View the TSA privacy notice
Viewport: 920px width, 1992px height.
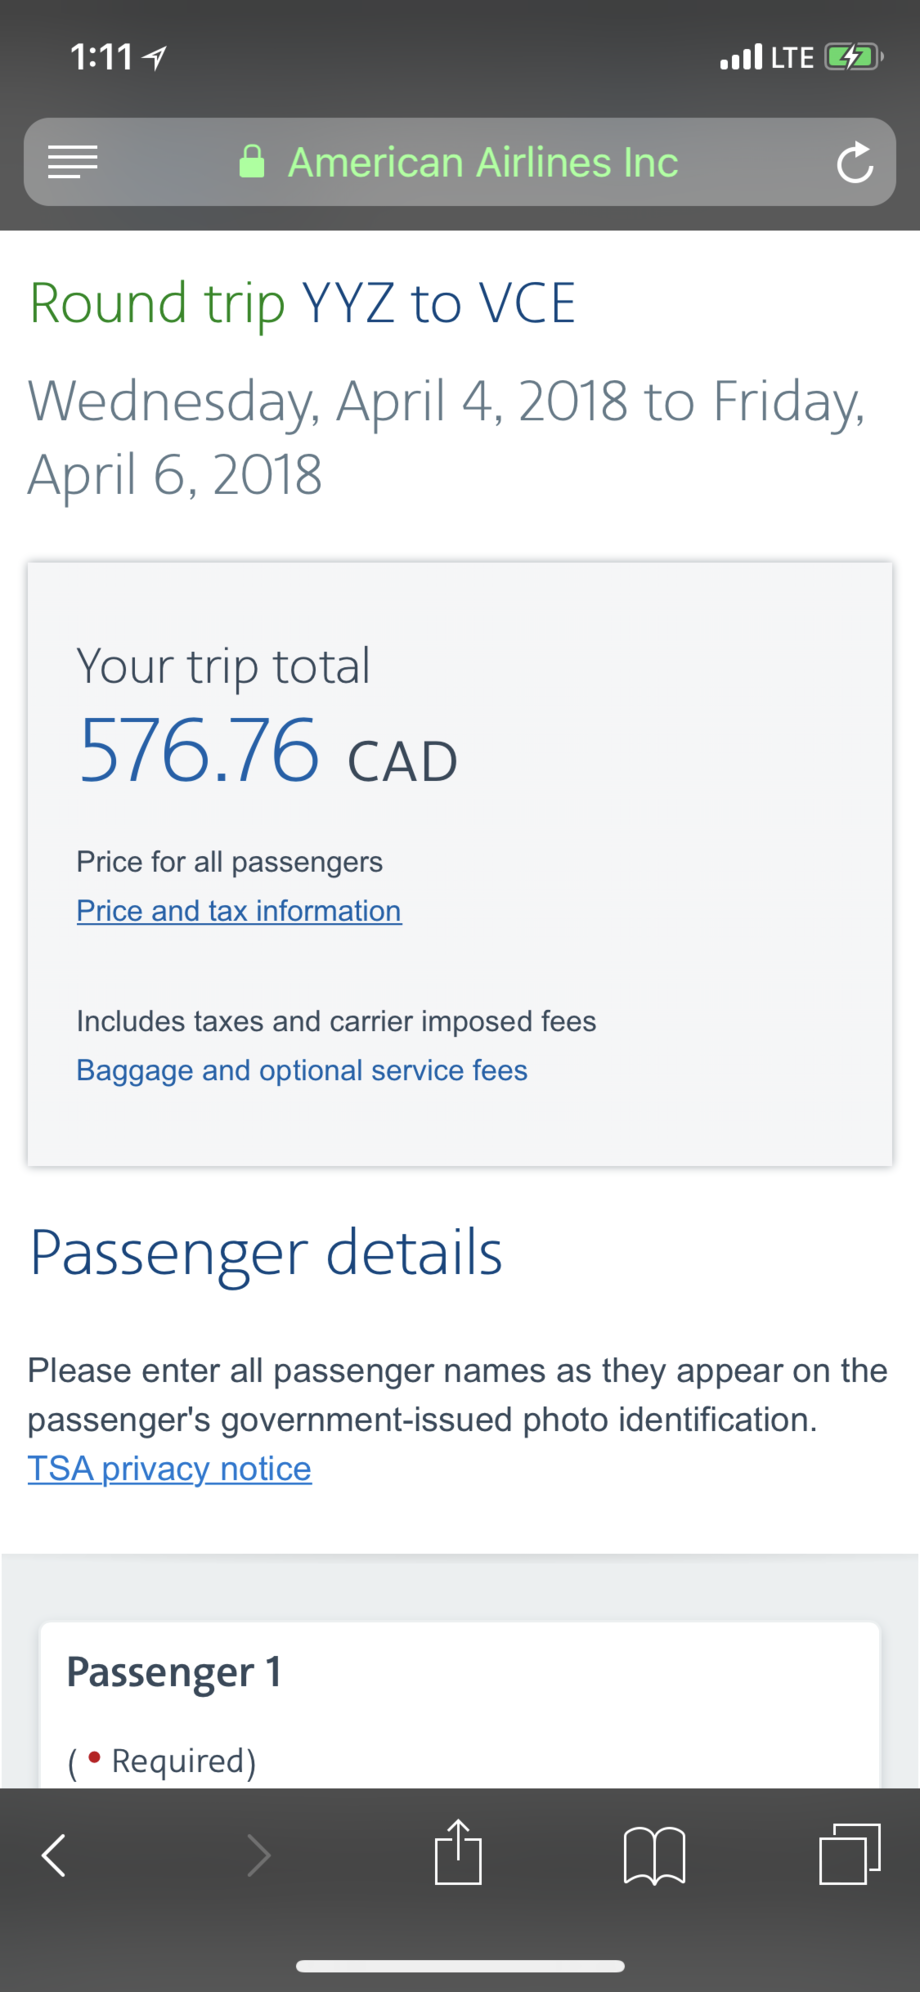[x=170, y=1468]
